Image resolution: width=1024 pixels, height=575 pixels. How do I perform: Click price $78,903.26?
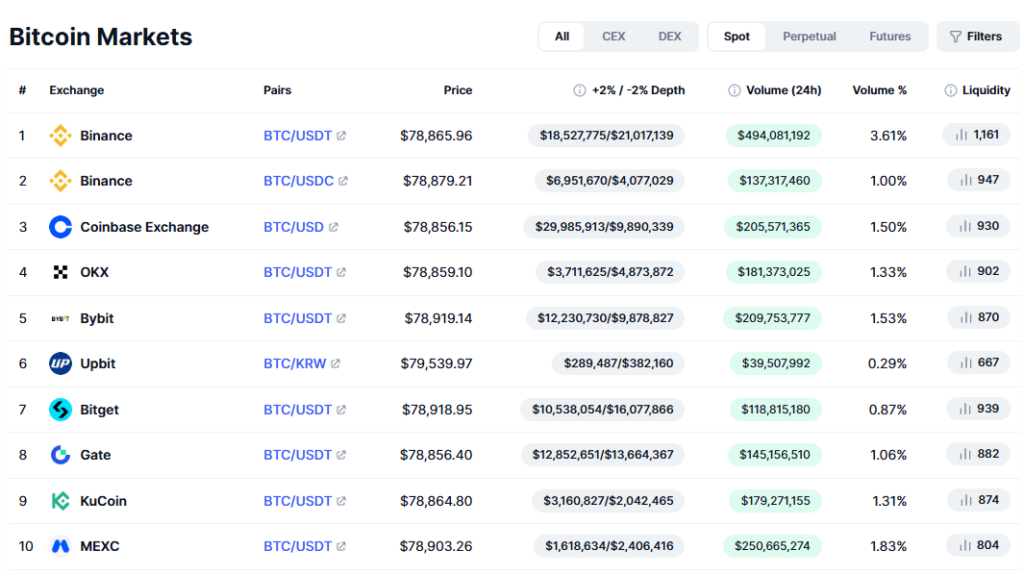436,546
